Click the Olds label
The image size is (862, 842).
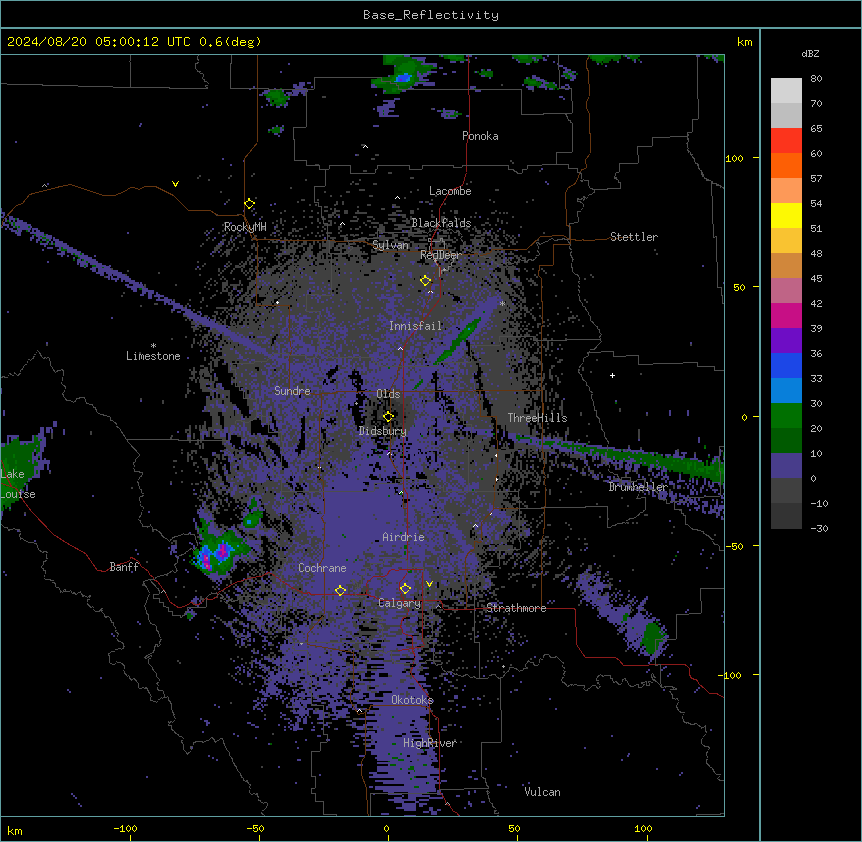click(388, 394)
